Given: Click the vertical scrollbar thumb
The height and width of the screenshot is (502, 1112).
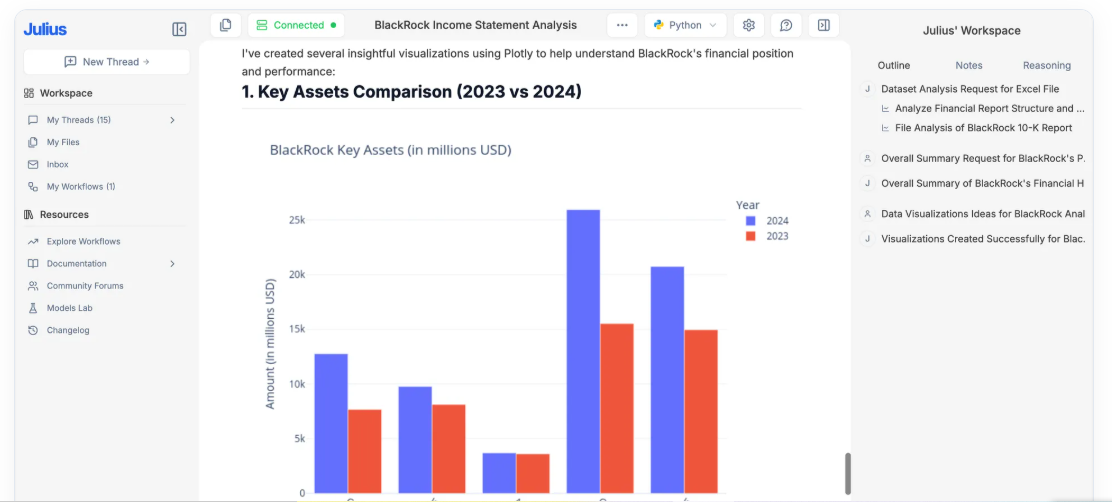Looking at the screenshot, I should click(x=847, y=474).
